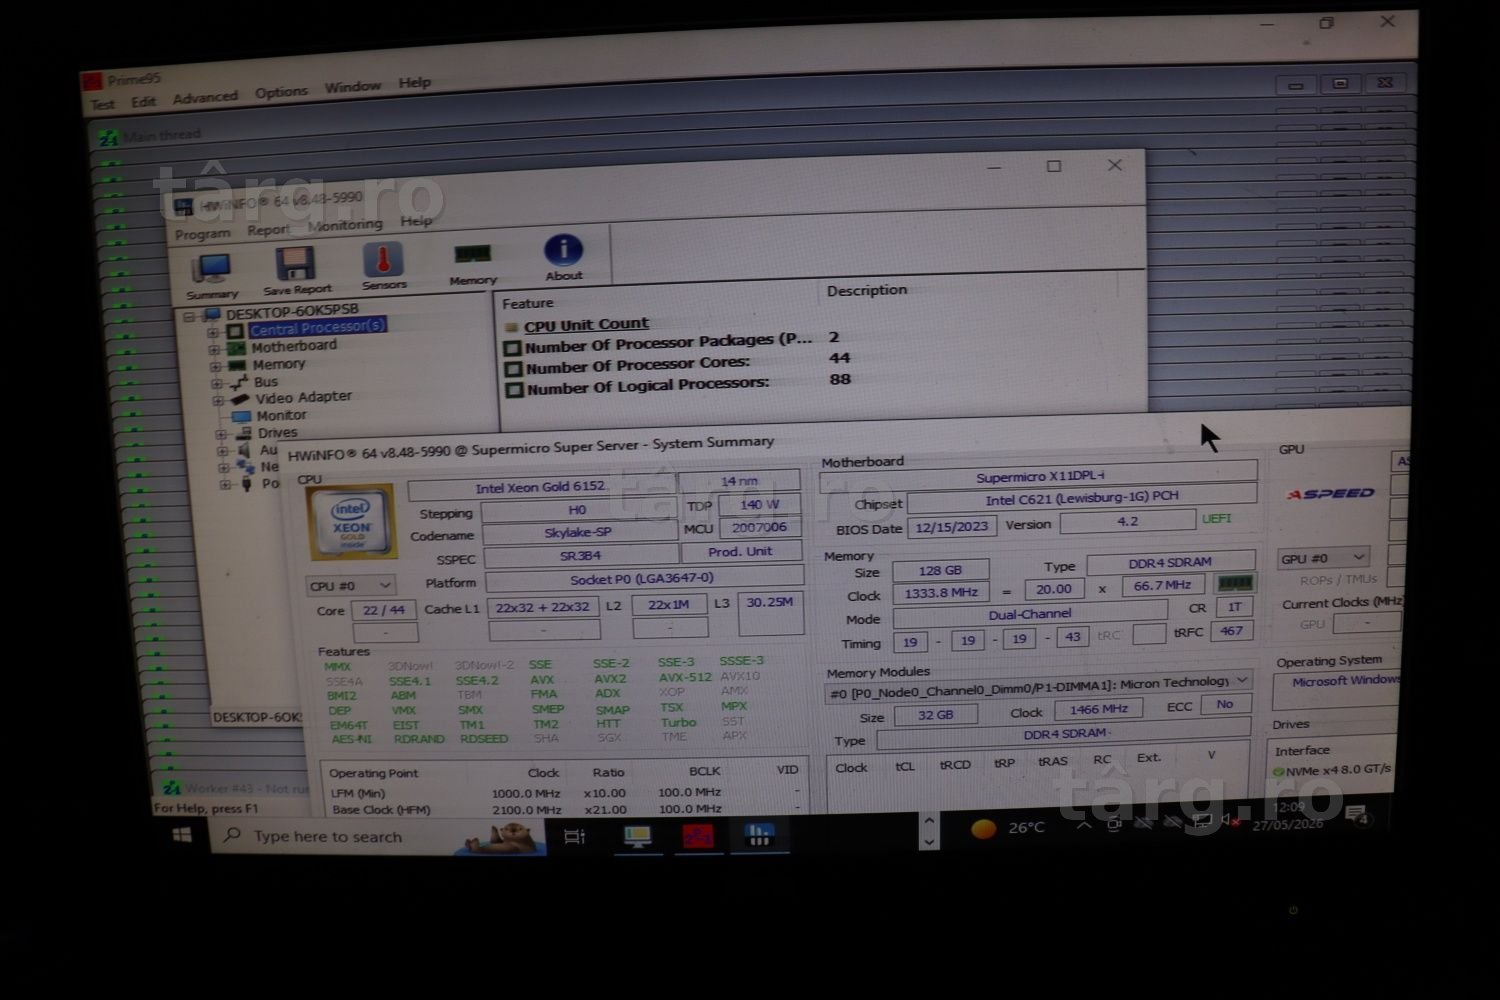Click the Bus icon in the device tree
1500x1000 pixels.
point(239,382)
